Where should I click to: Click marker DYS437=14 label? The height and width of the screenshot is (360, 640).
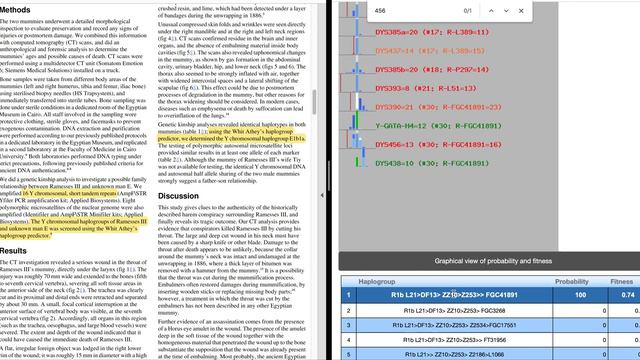pyautogui.click(x=430, y=51)
